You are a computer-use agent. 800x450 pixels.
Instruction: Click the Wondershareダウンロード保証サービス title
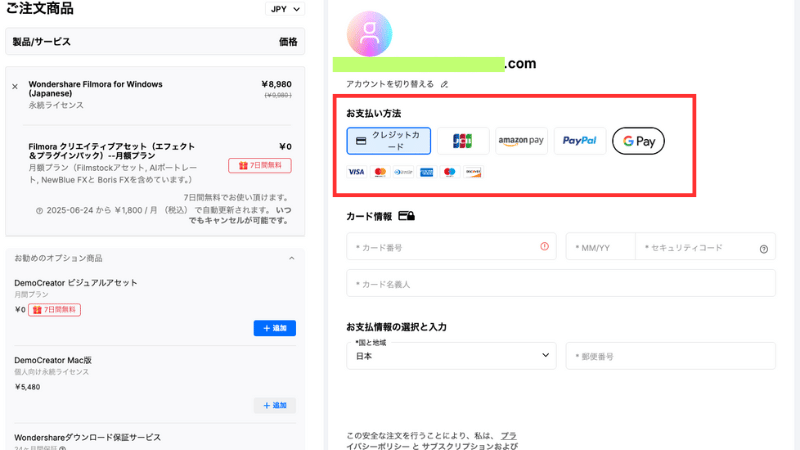87,438
